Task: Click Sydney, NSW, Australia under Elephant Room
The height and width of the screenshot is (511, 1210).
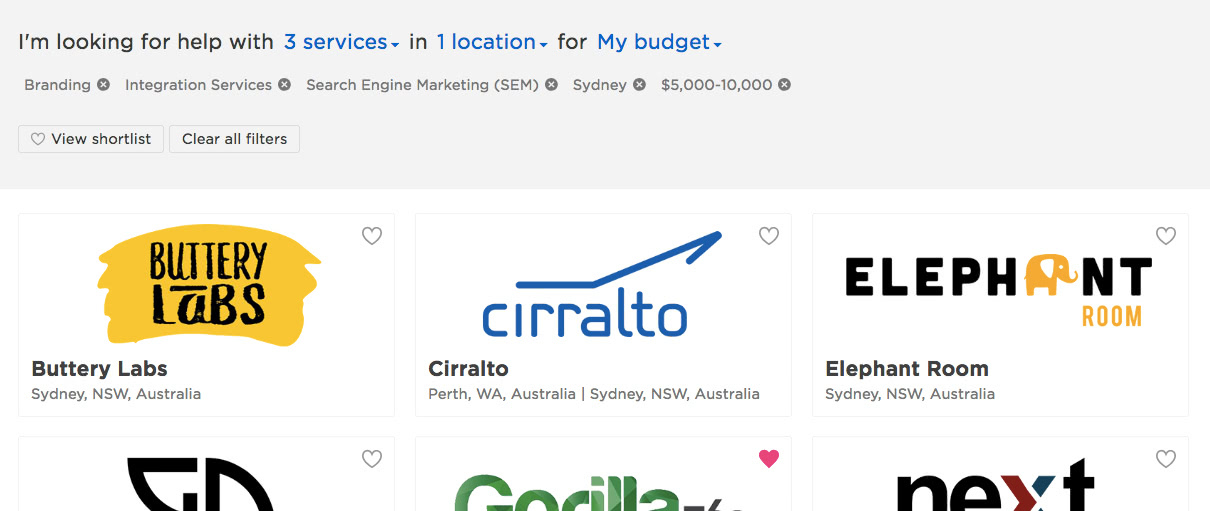Action: point(910,394)
